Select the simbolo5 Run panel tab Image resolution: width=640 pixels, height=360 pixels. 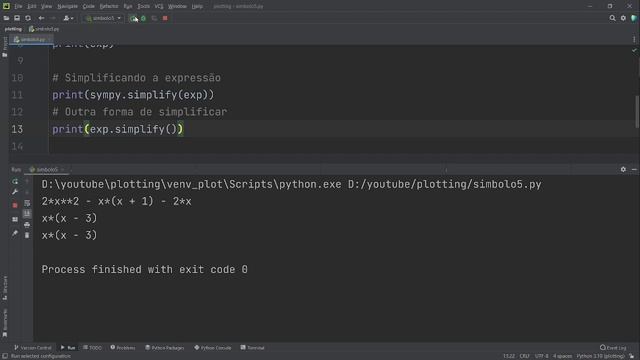46,169
